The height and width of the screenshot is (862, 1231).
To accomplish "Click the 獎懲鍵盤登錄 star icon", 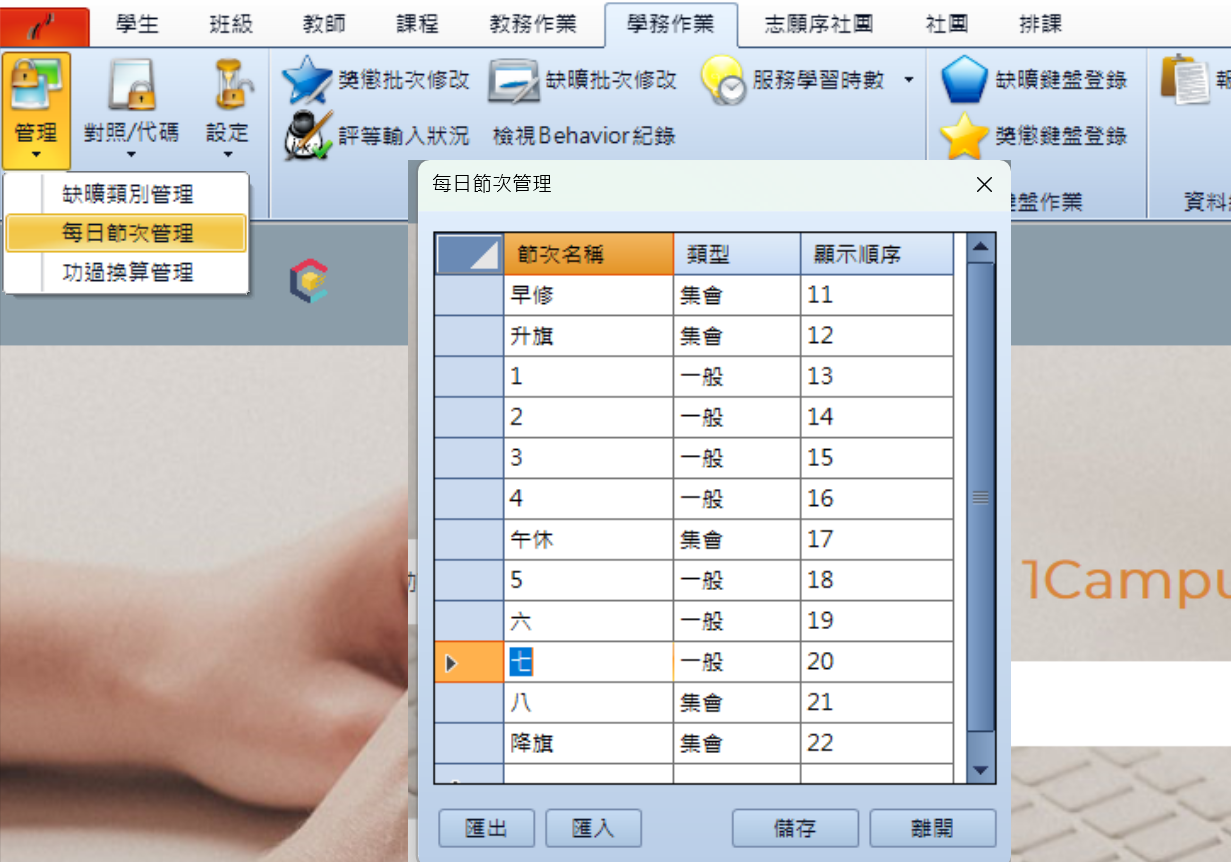I will (965, 136).
